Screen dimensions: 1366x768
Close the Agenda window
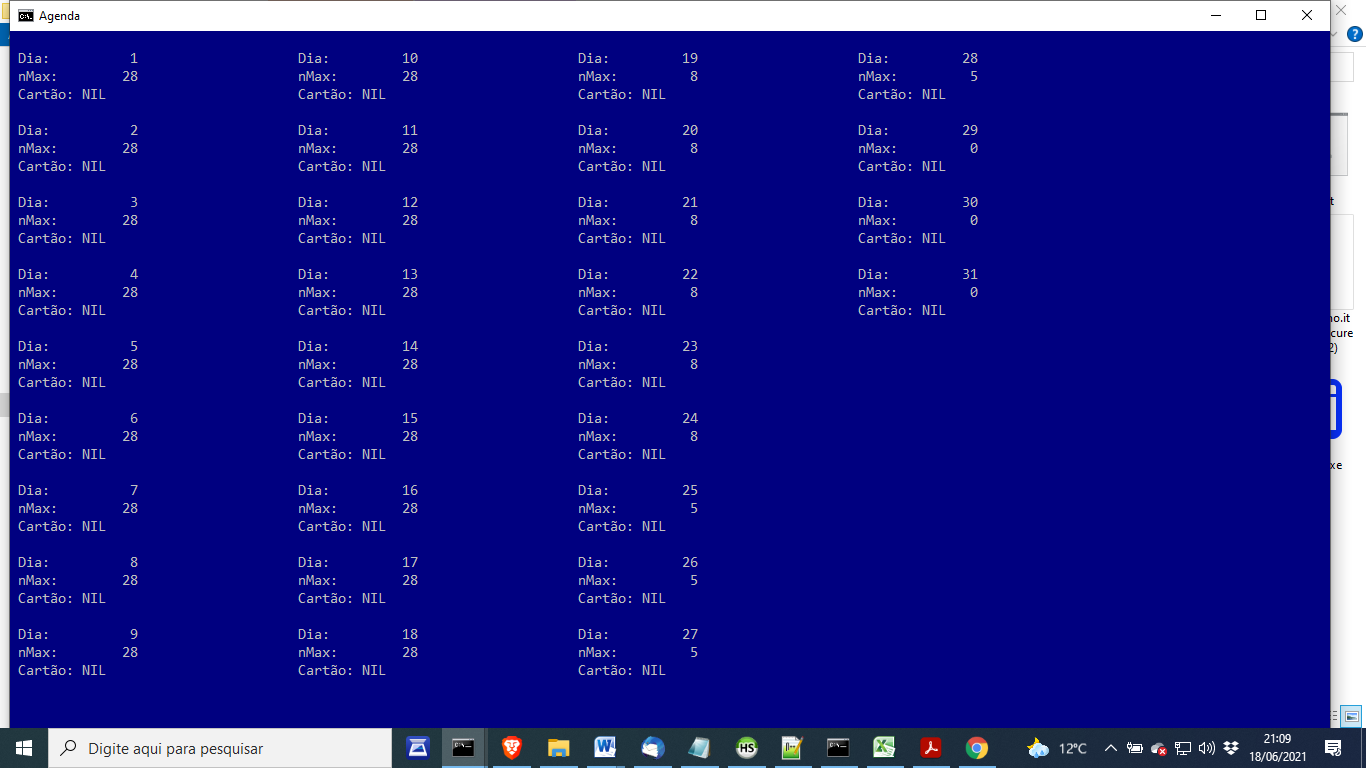pyautogui.click(x=1307, y=15)
